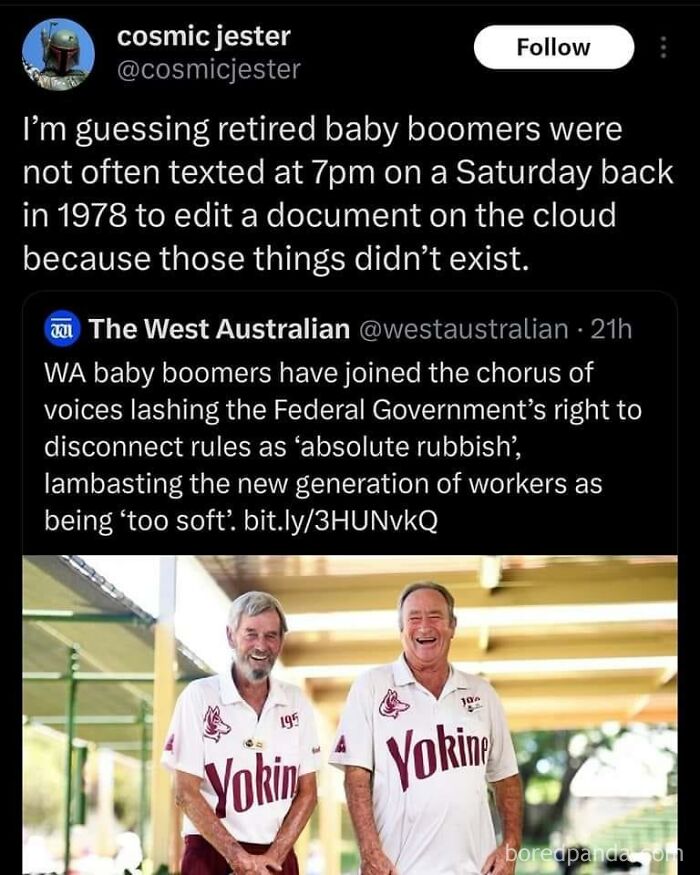Click the Follow button
This screenshot has width=700, height=875.
pyautogui.click(x=554, y=46)
